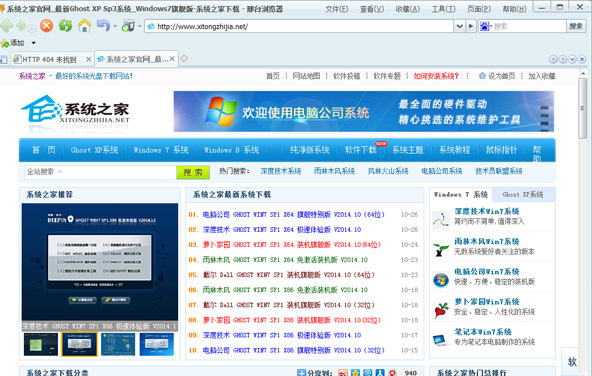Open 软件下载 nav item
The image size is (592, 376).
(x=361, y=150)
